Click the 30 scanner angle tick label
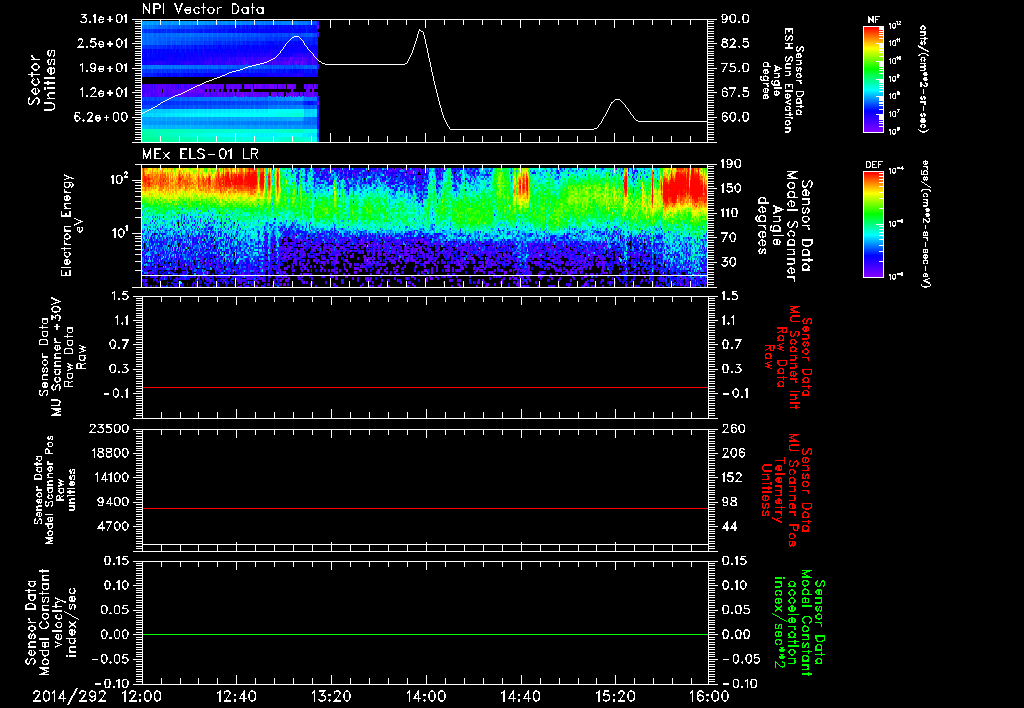Screen dimensions: 1024x708 tap(728, 262)
